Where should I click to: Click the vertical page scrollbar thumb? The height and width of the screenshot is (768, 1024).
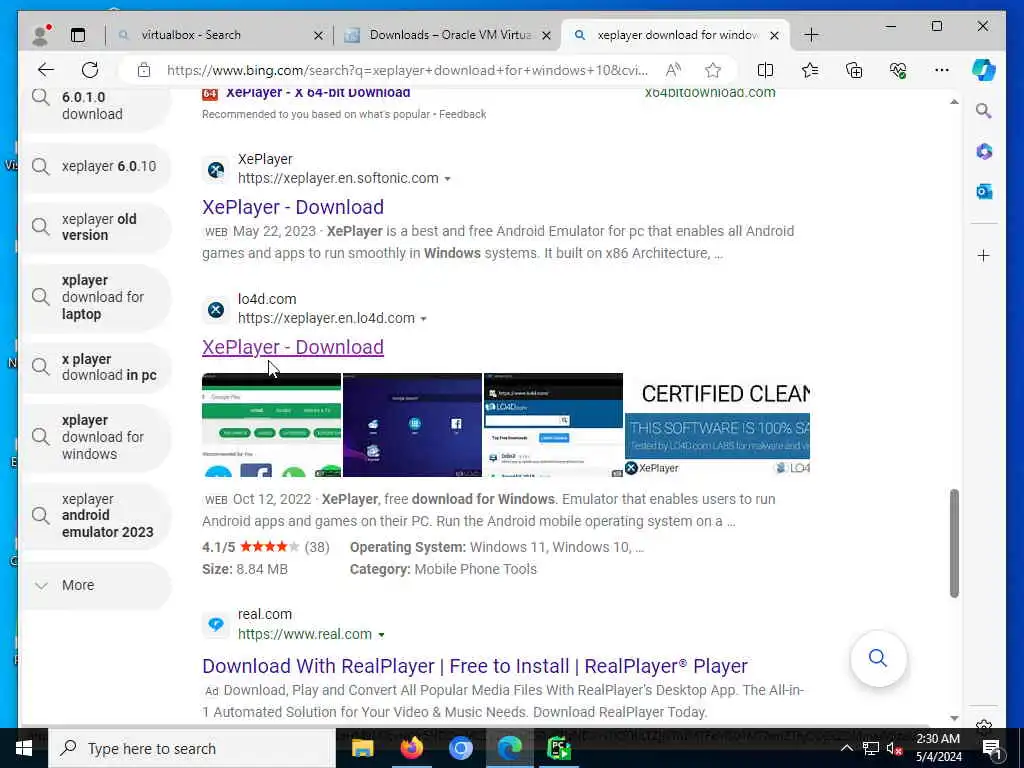(x=954, y=543)
